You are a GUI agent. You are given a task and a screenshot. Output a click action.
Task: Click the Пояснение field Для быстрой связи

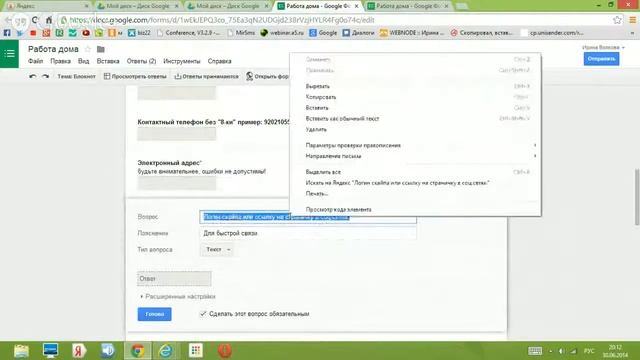pyautogui.click(x=308, y=233)
